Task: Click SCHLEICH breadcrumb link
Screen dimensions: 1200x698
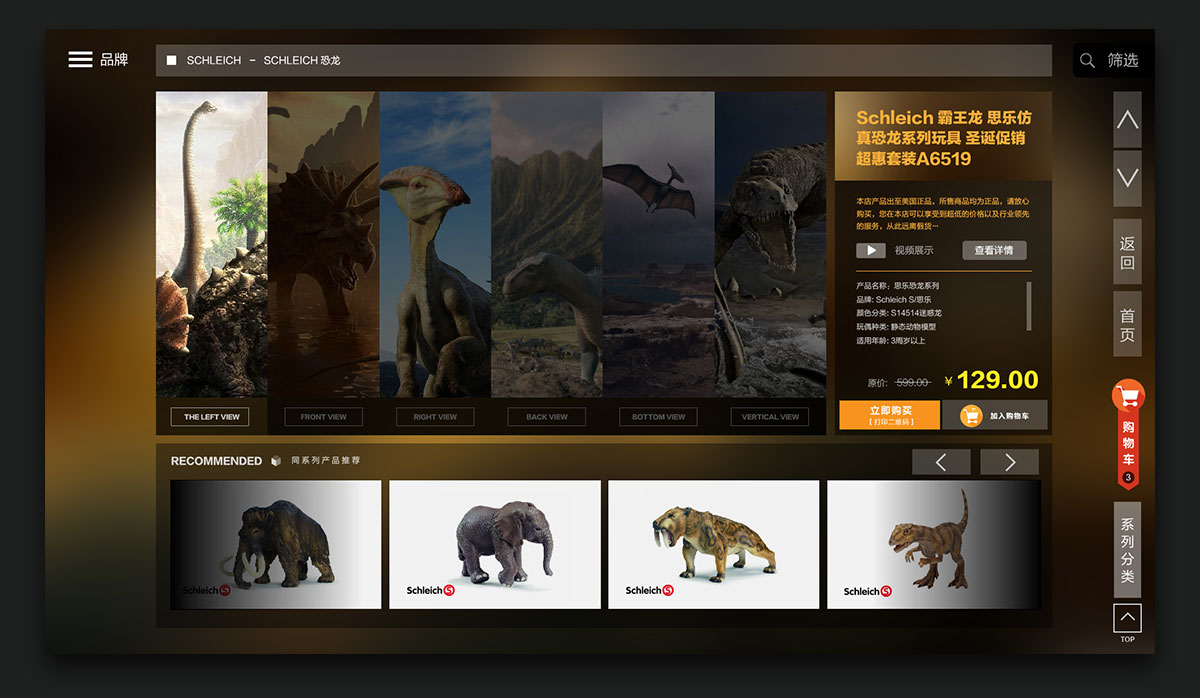Action: 214,60
